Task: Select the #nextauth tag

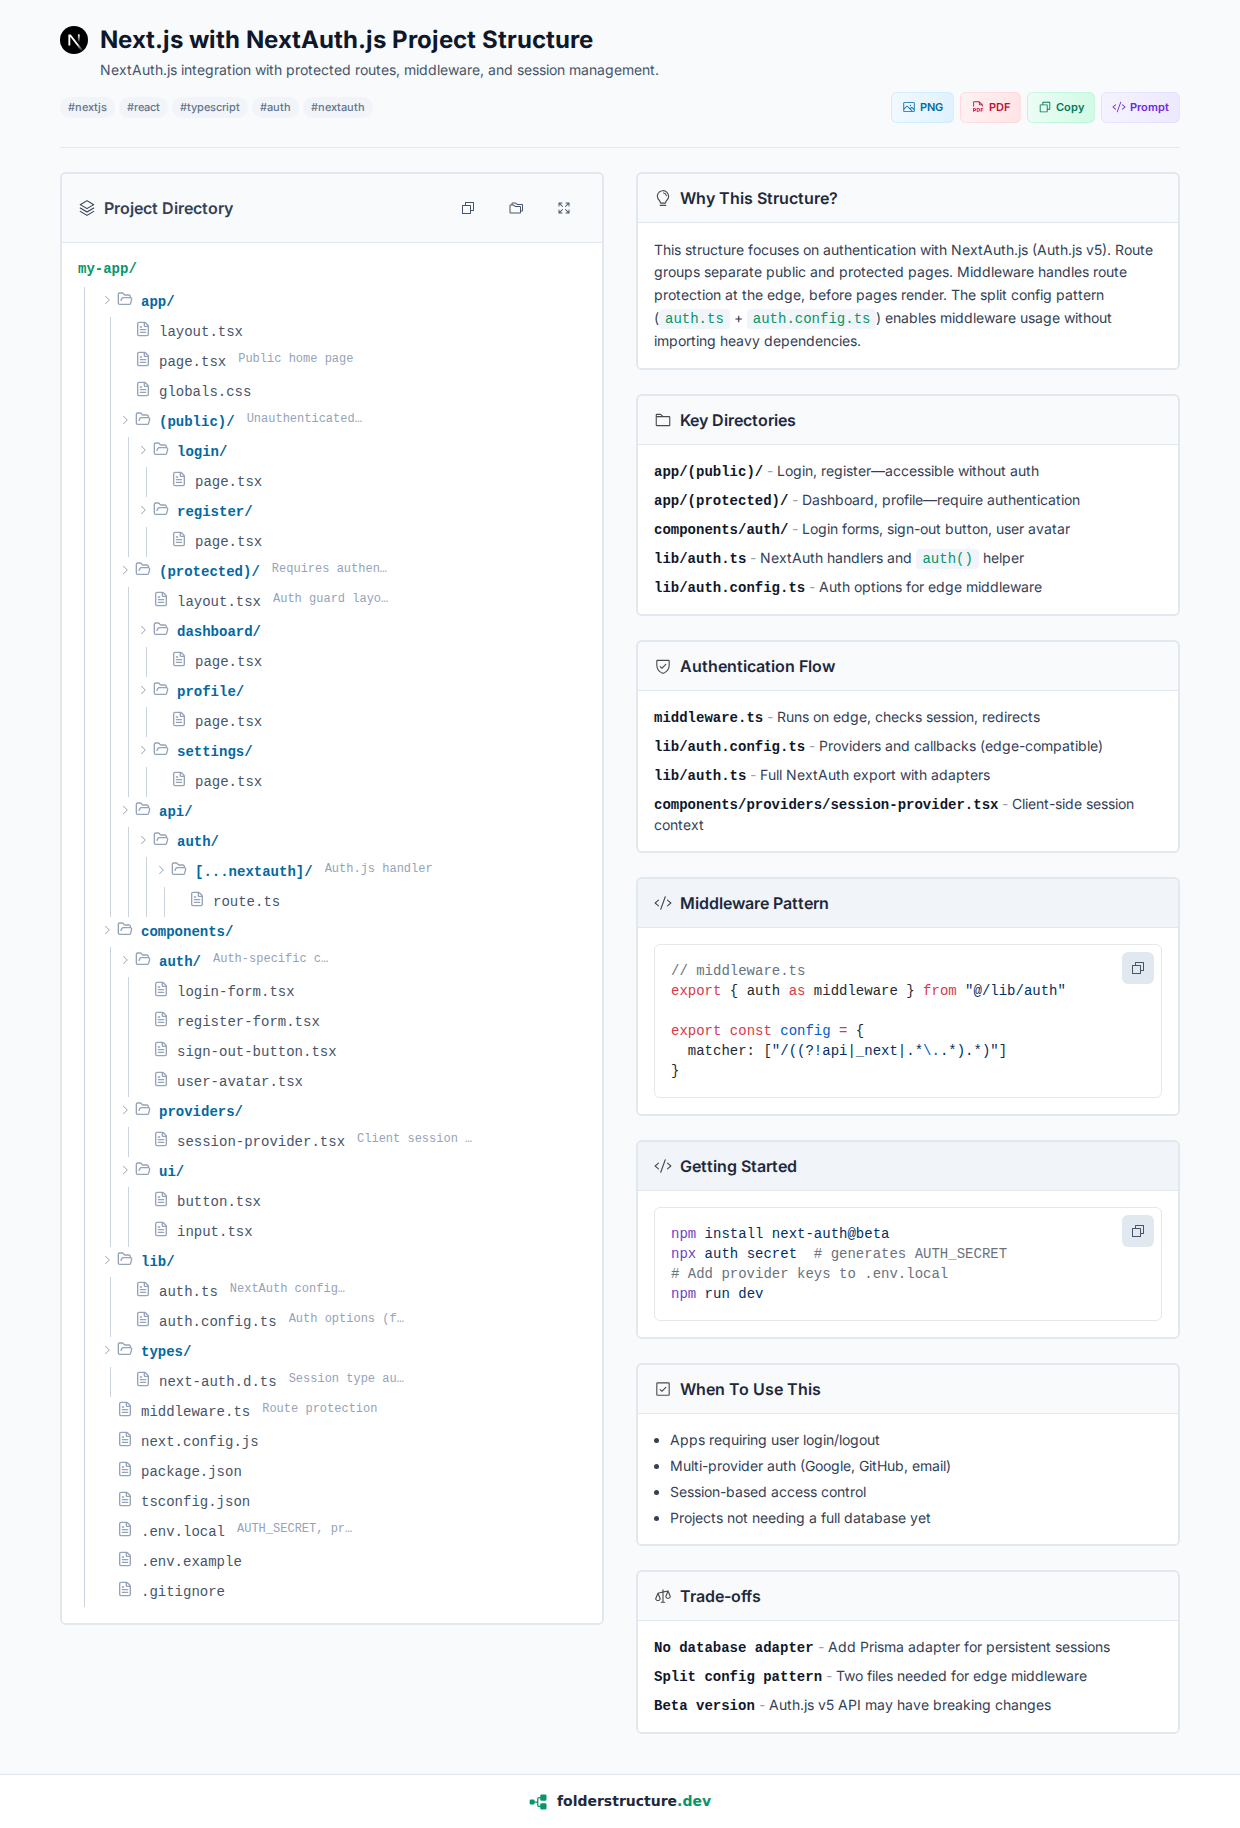Action: coord(337,107)
